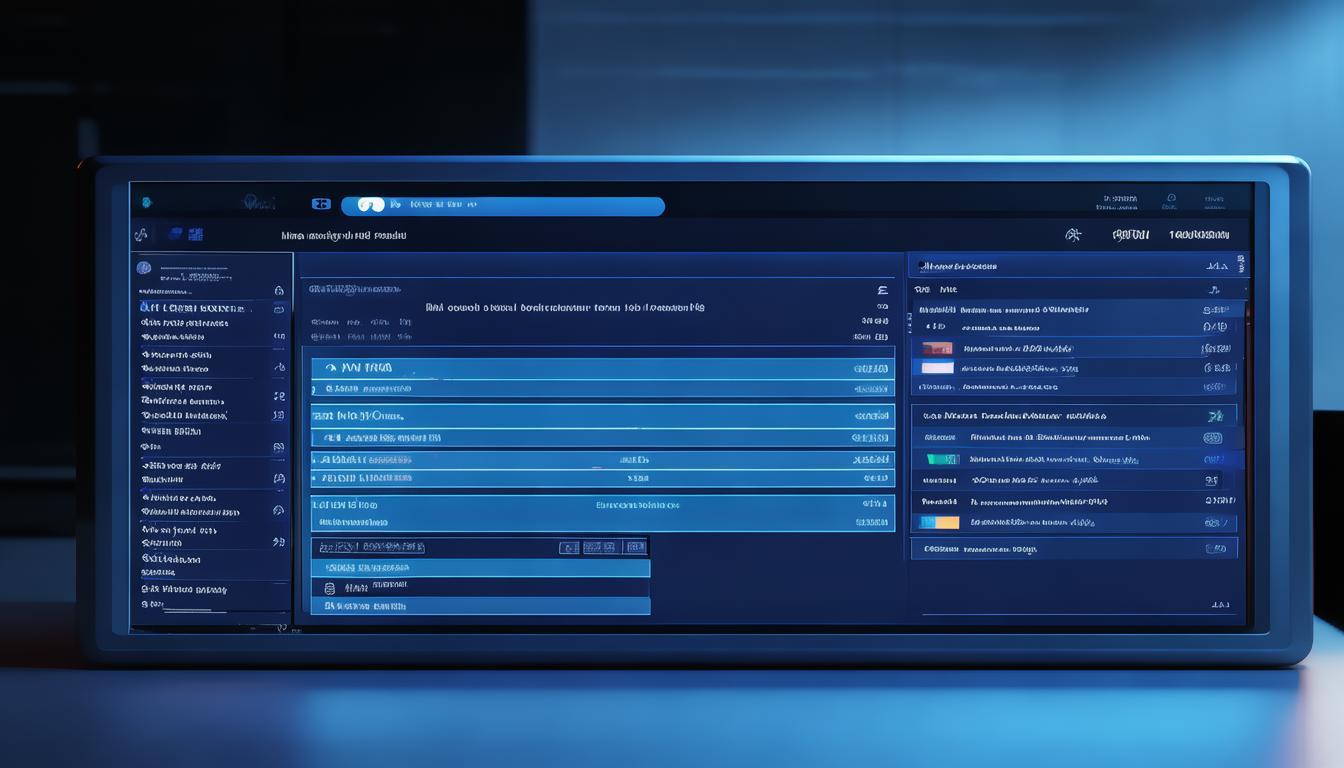Click the white toggle knob inside the top search pill
Screen dimensions: 1344x768
click(x=371, y=205)
